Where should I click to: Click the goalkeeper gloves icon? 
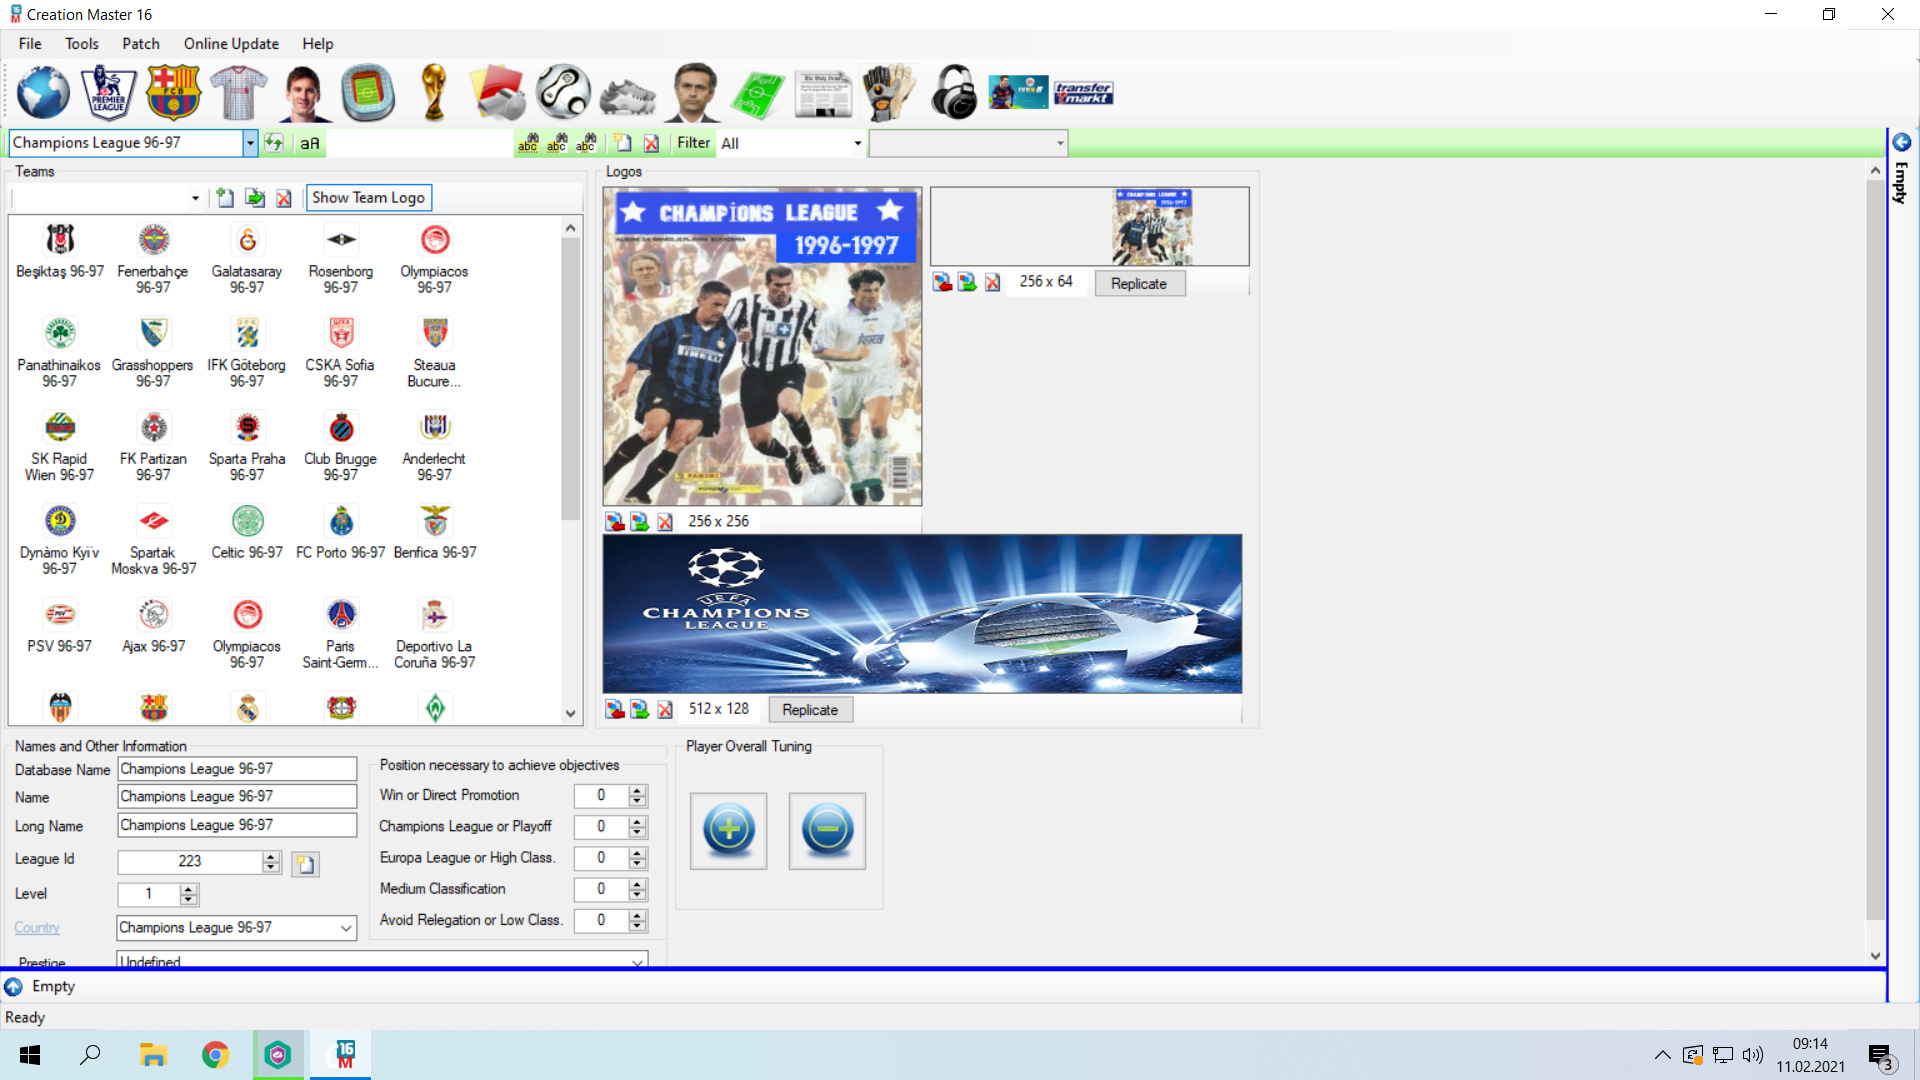(x=888, y=92)
